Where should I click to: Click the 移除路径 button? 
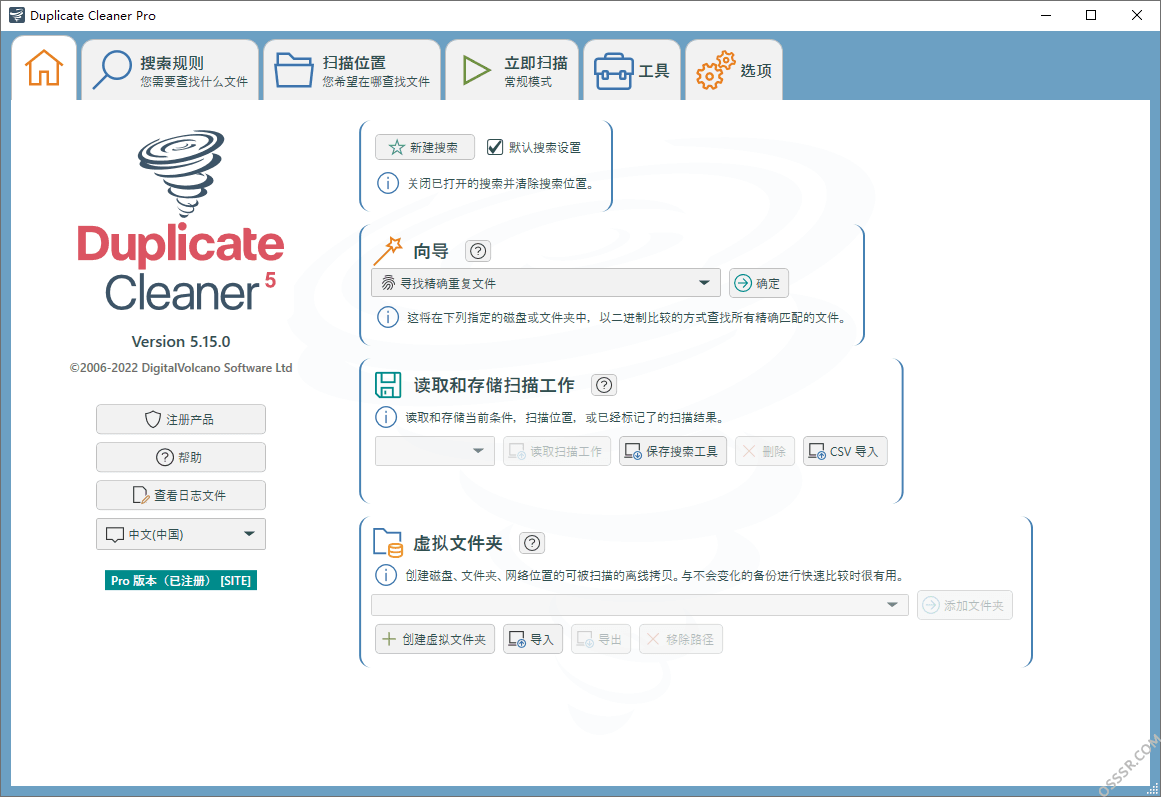coord(681,639)
